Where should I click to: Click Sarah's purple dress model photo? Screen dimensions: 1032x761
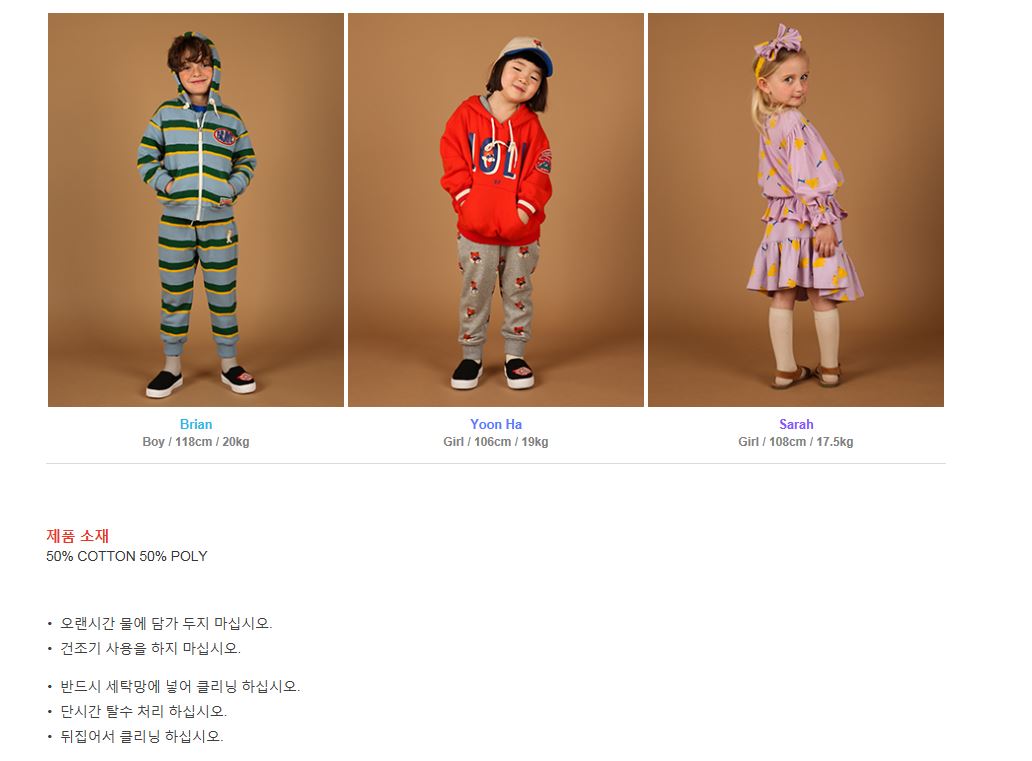(x=796, y=210)
